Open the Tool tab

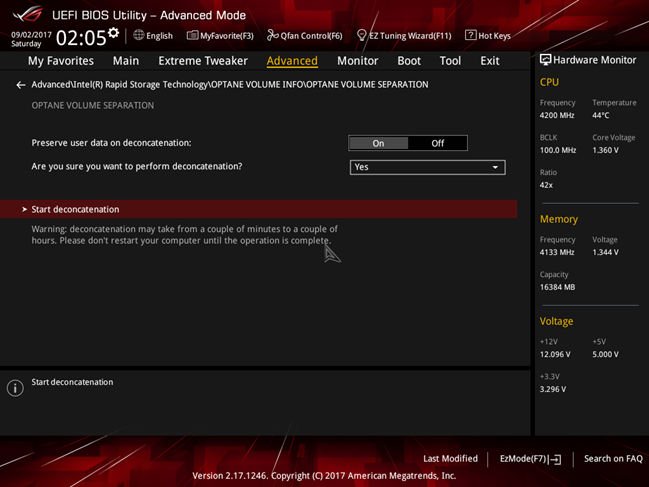450,61
